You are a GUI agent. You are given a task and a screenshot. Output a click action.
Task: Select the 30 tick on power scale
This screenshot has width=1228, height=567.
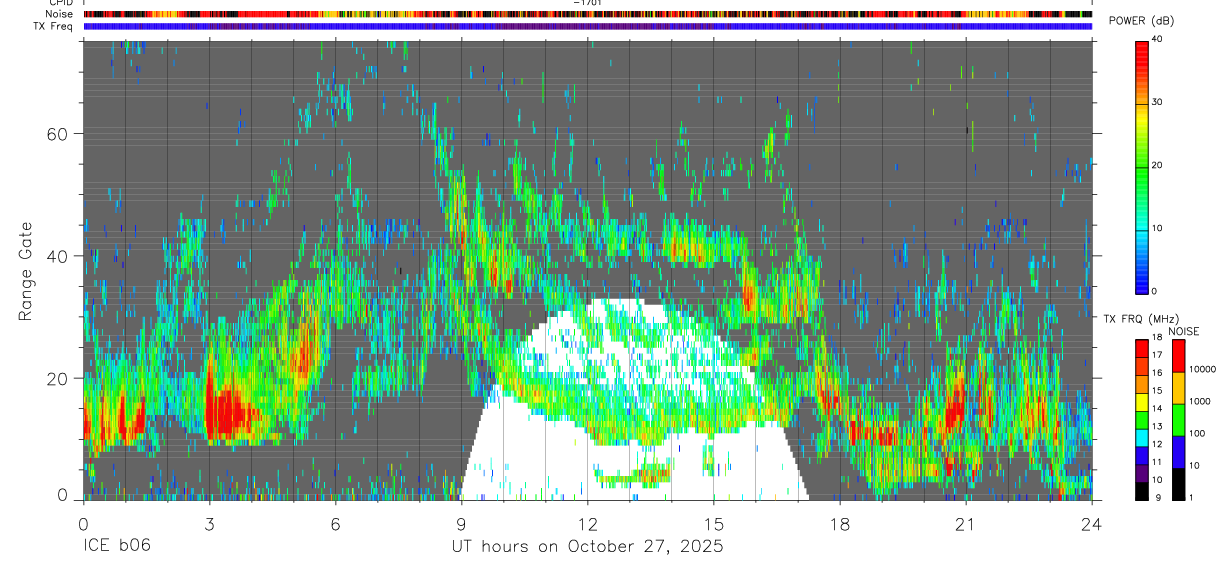1158,102
